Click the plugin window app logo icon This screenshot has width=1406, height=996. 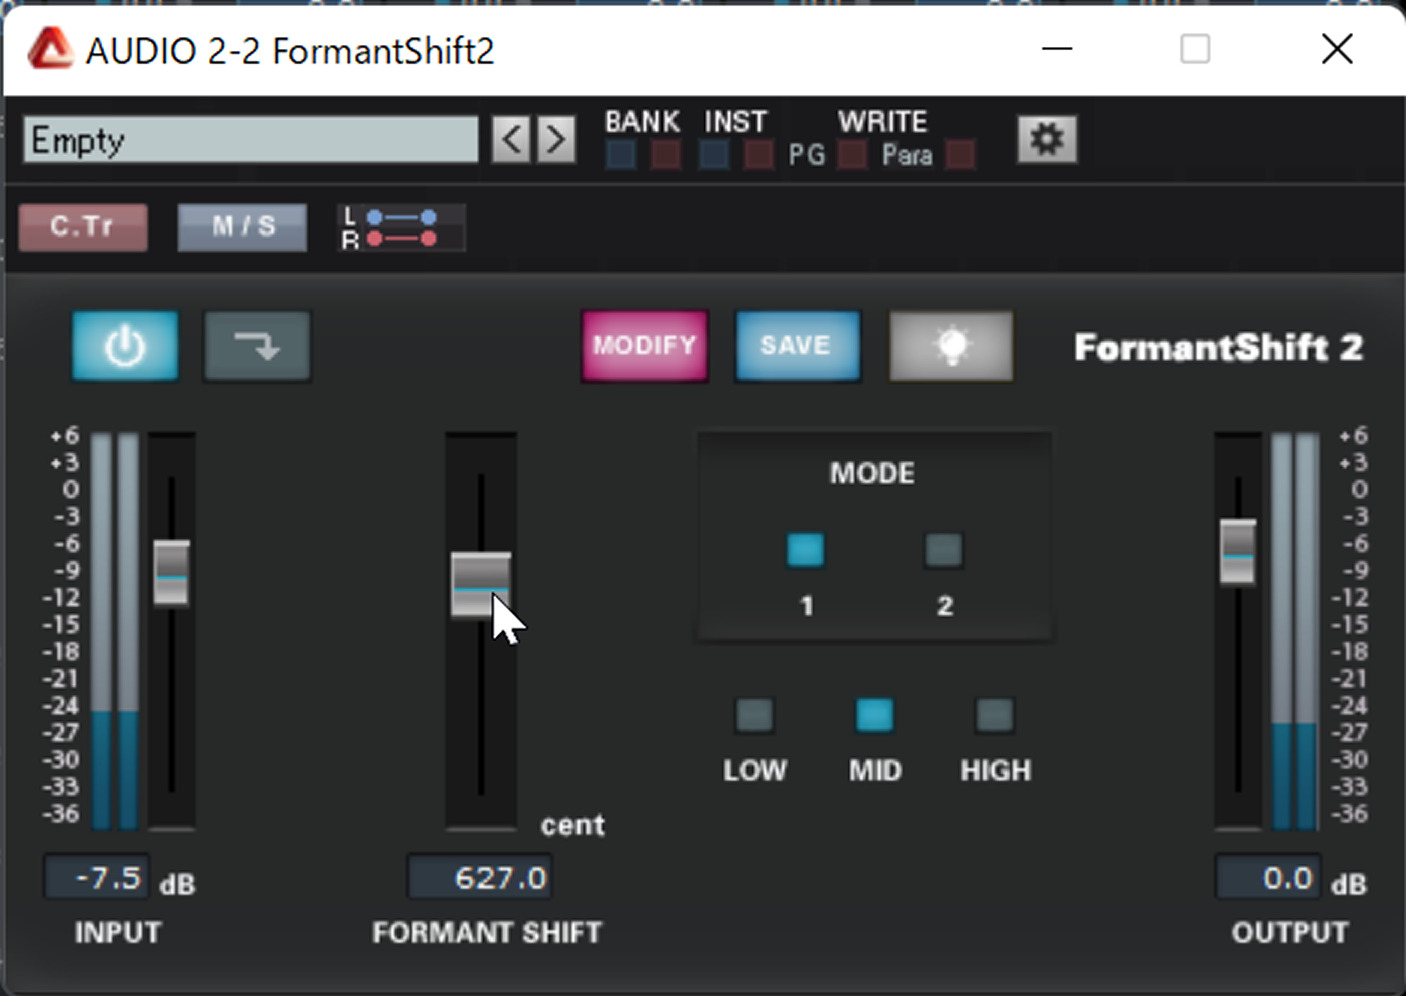(x=50, y=49)
